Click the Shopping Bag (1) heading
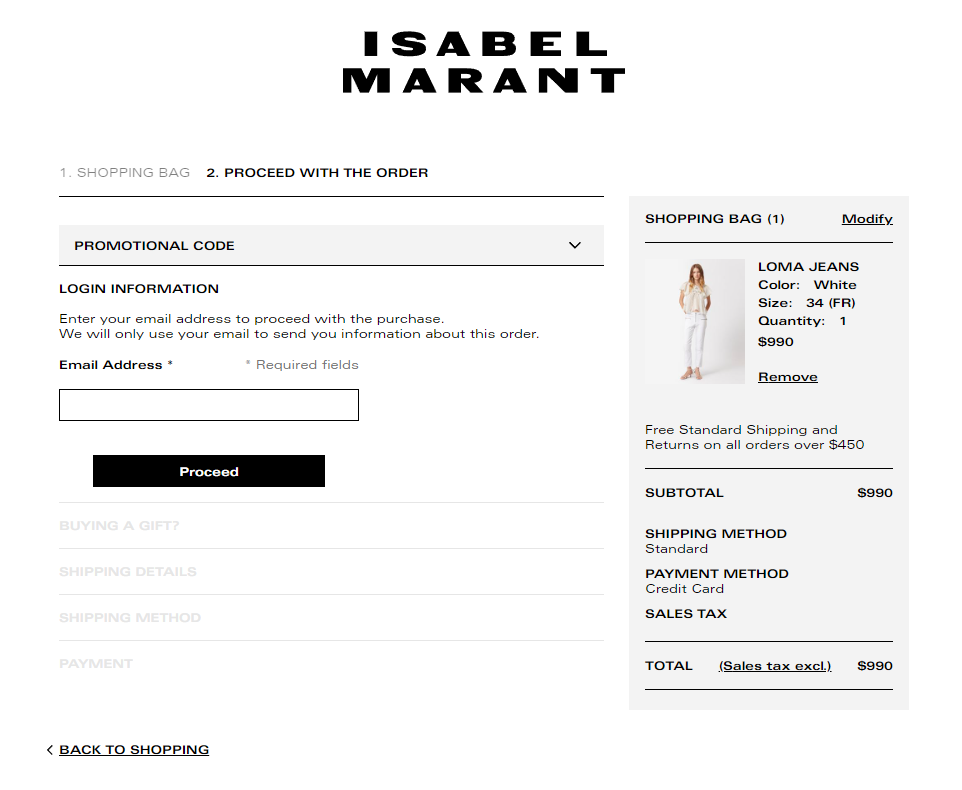 715,219
